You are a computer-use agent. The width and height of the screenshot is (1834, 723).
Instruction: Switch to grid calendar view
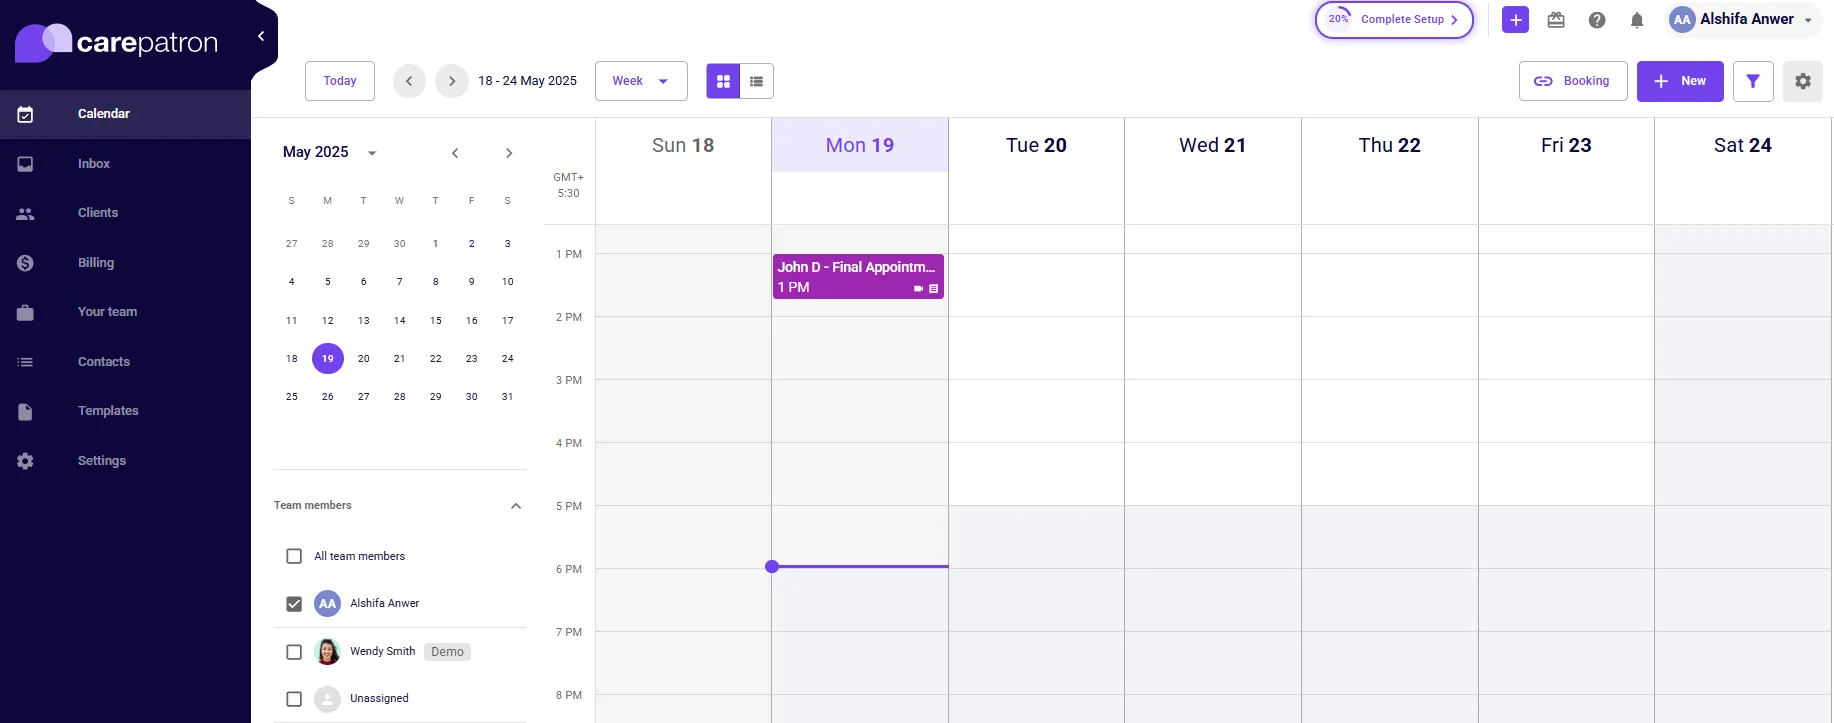click(723, 81)
